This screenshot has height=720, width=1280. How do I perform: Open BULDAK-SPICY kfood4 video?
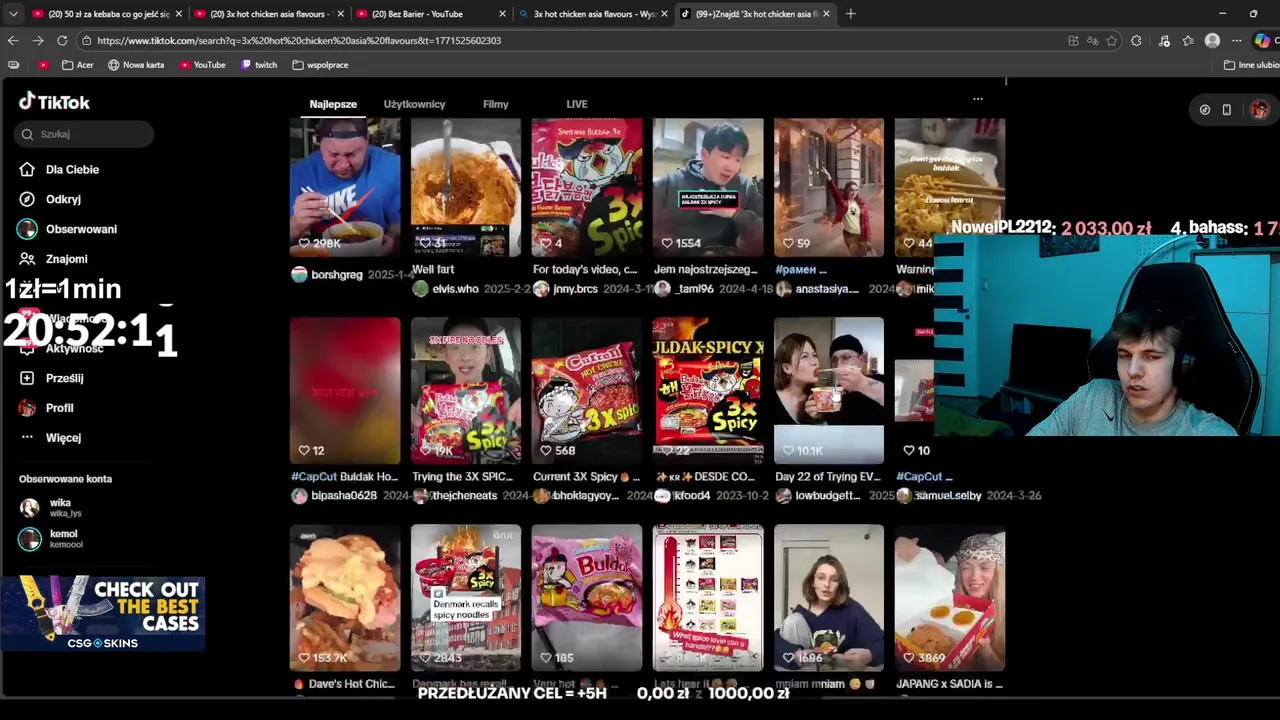(x=708, y=391)
